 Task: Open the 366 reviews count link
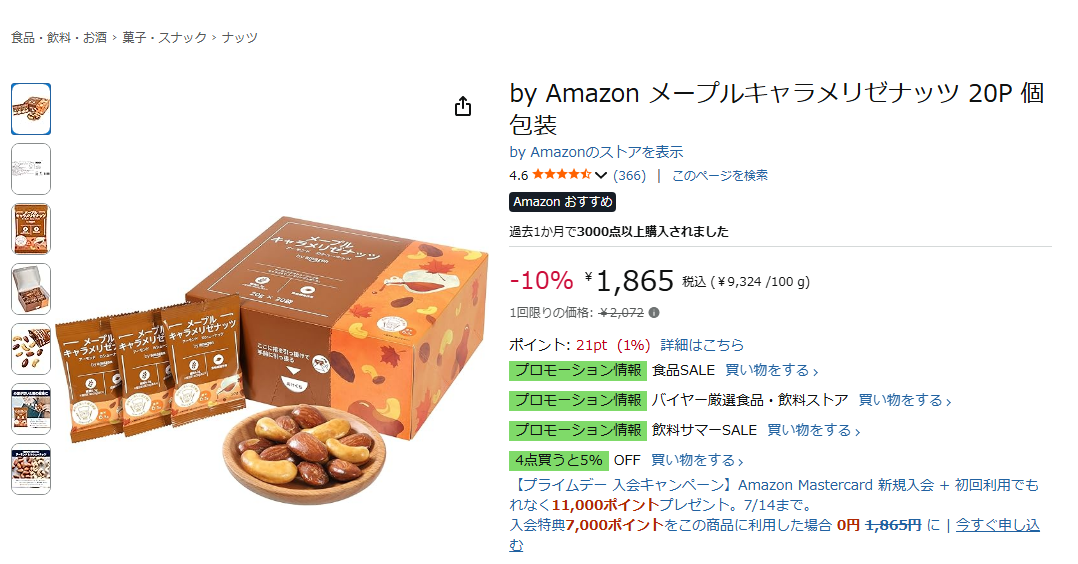(x=629, y=175)
